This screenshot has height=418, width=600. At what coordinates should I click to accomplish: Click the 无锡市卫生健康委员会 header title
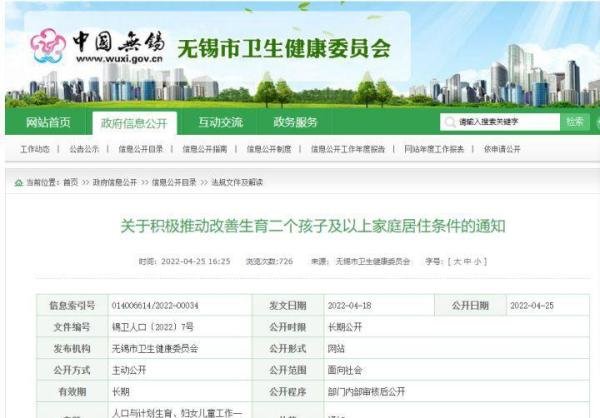[x=284, y=49]
